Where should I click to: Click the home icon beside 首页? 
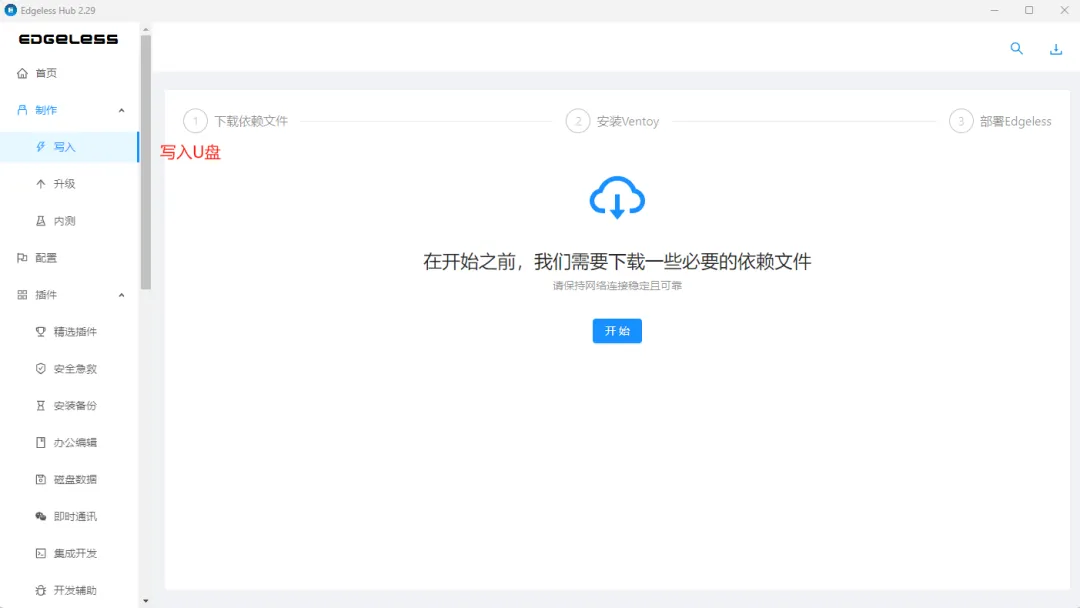coord(22,73)
